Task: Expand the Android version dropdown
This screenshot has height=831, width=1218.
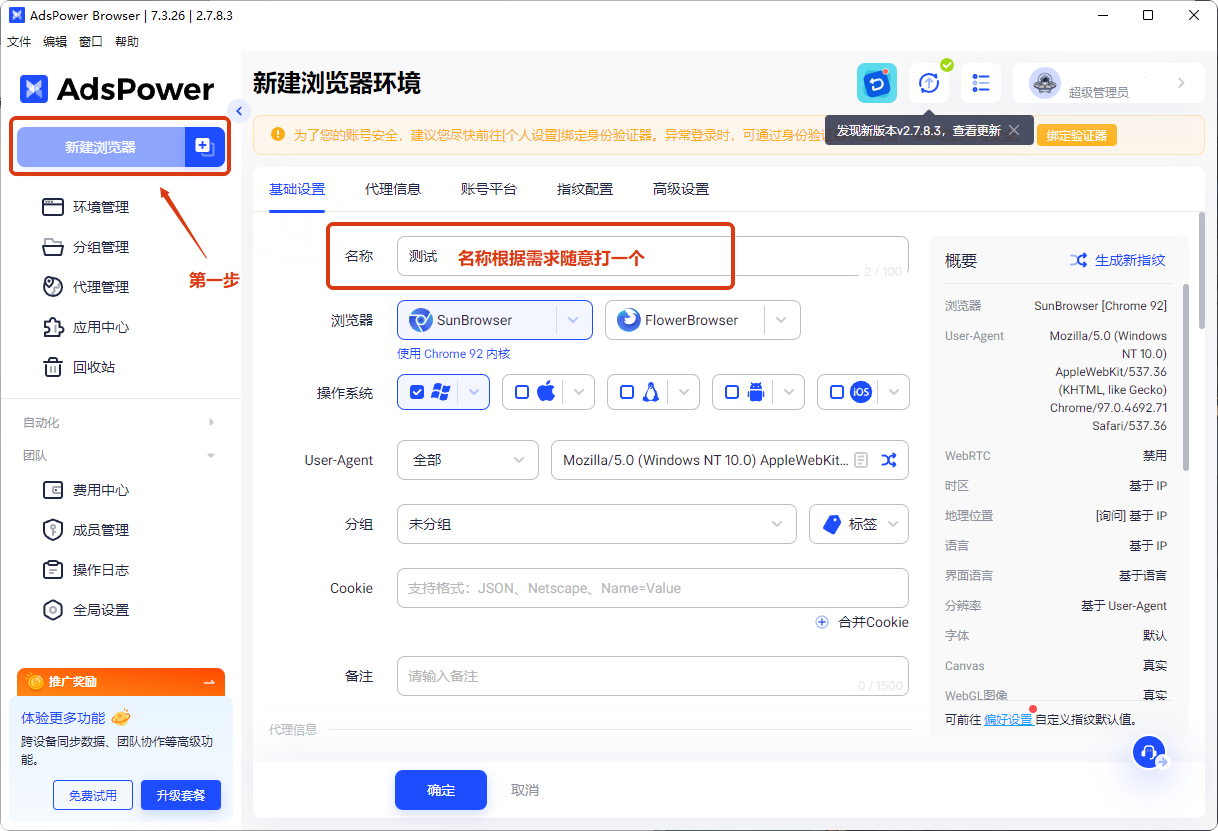Action: click(789, 393)
